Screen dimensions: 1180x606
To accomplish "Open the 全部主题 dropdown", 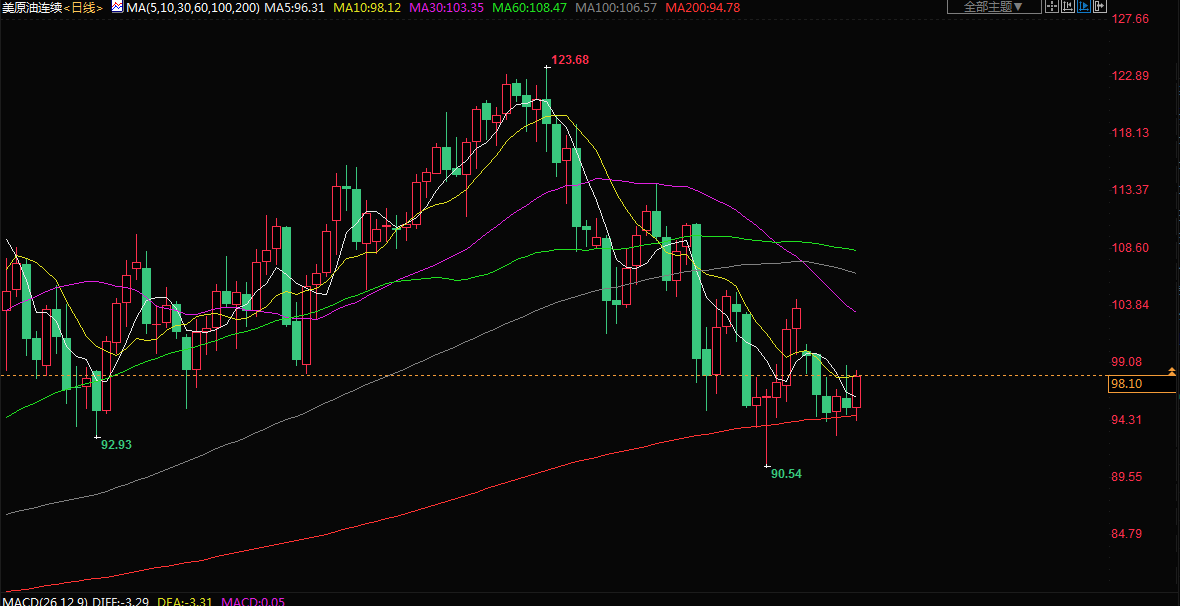I will pyautogui.click(x=993, y=7).
